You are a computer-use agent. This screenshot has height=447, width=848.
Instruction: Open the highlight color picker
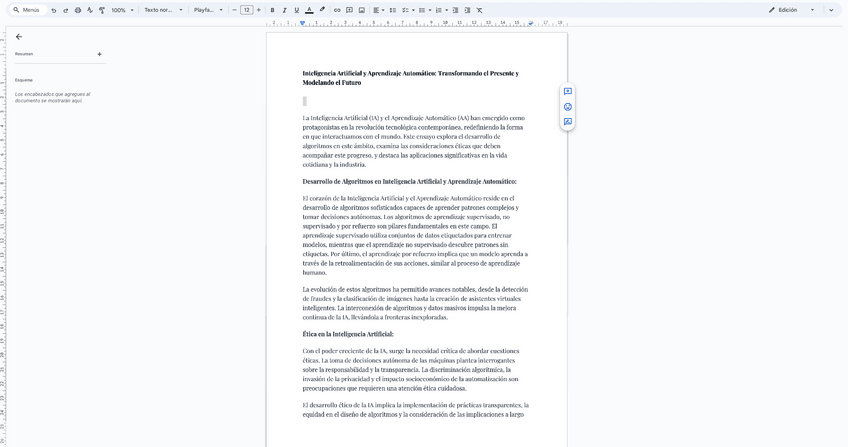(322, 10)
